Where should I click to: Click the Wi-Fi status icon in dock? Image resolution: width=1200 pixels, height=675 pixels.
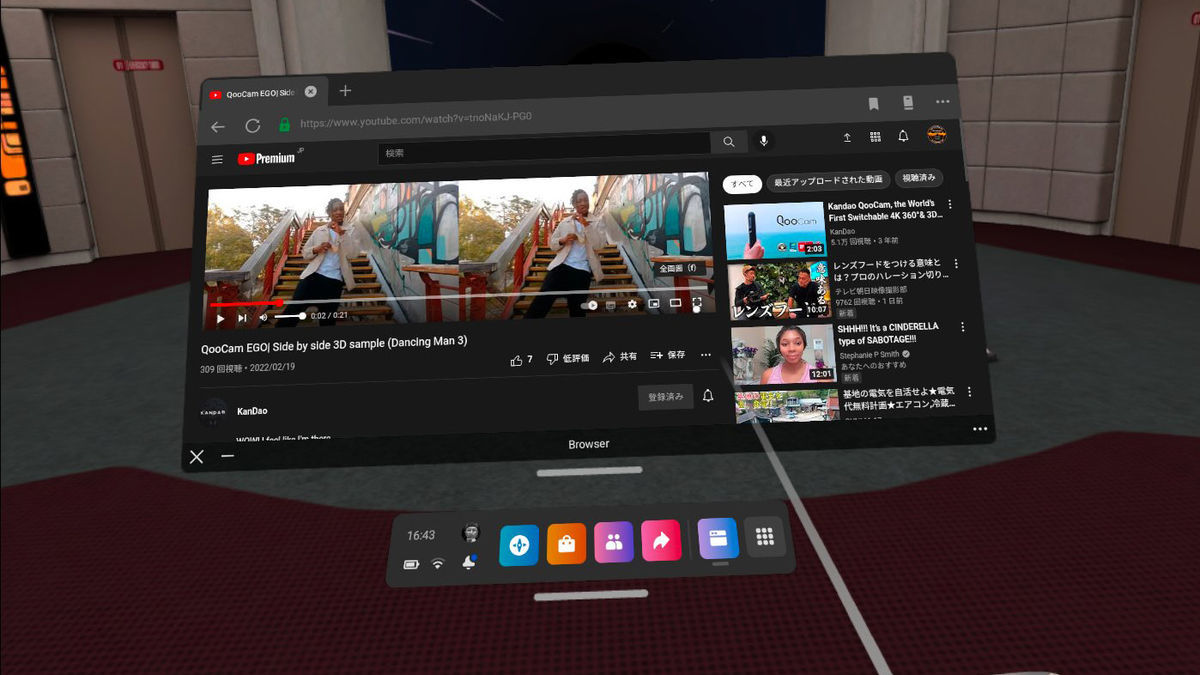point(437,564)
